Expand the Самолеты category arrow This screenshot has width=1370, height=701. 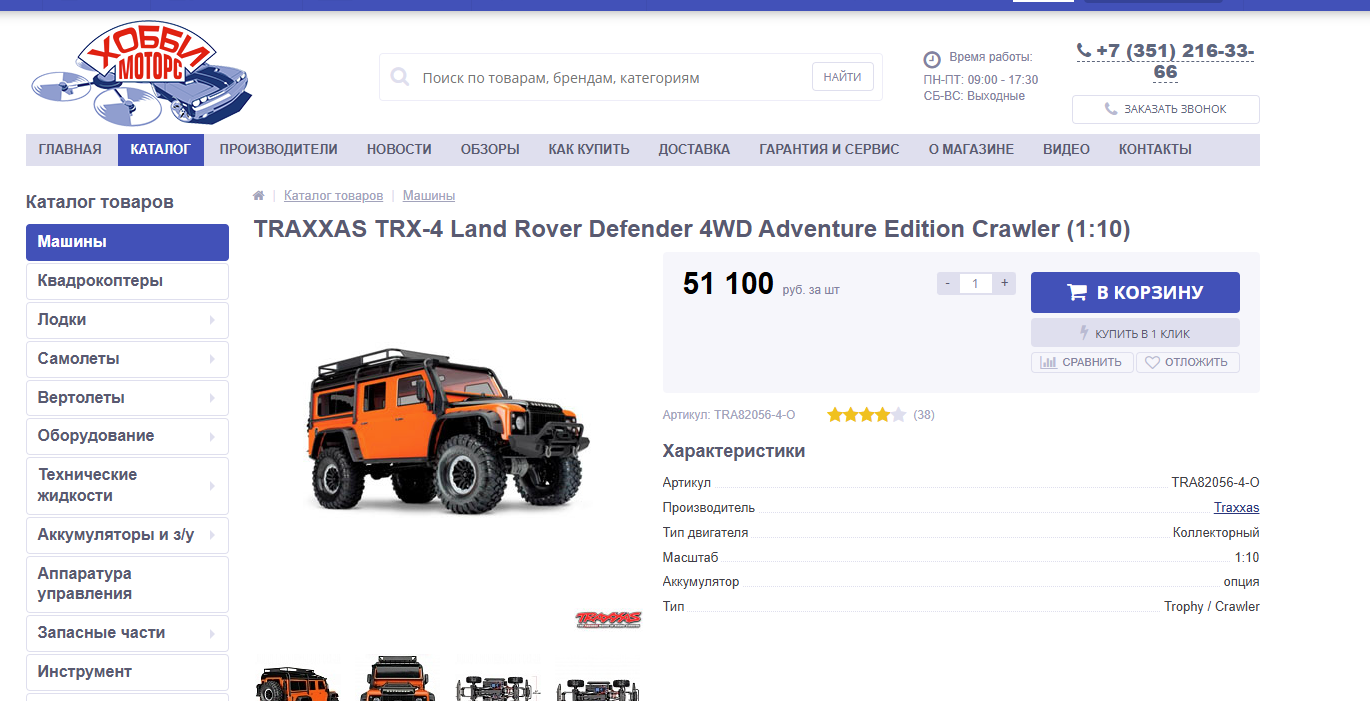(x=212, y=359)
